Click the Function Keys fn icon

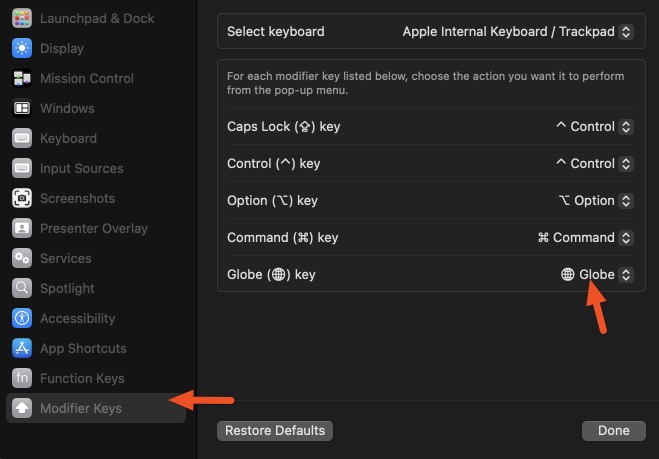pyautogui.click(x=22, y=378)
